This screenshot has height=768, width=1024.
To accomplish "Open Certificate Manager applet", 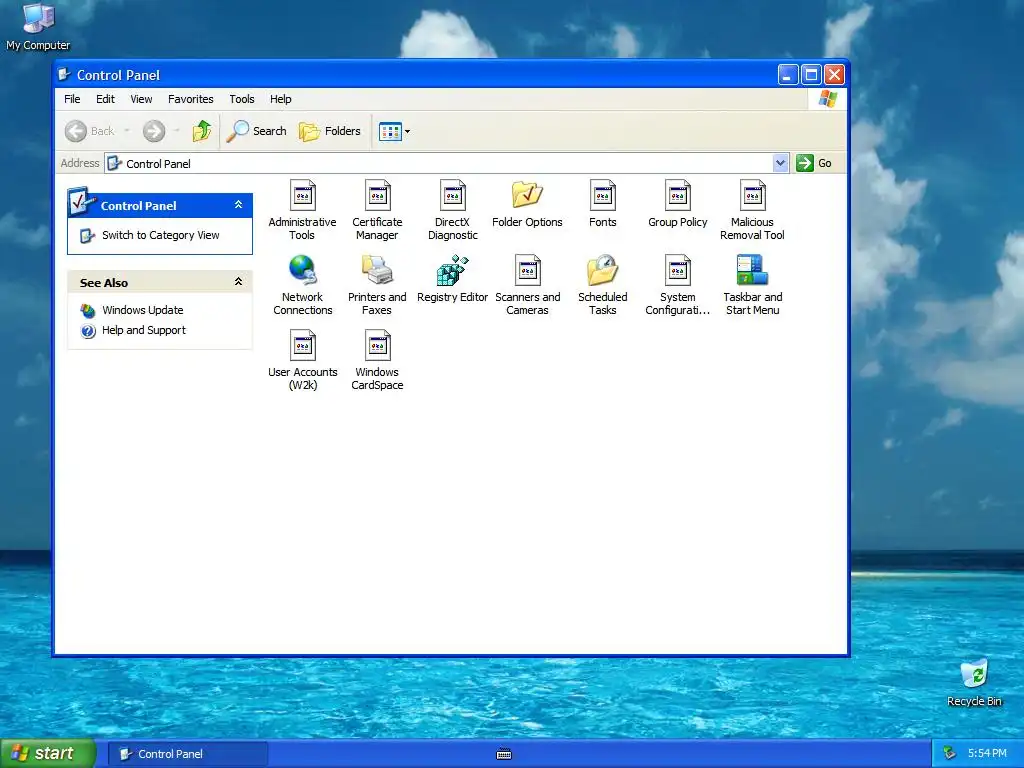I will (377, 210).
